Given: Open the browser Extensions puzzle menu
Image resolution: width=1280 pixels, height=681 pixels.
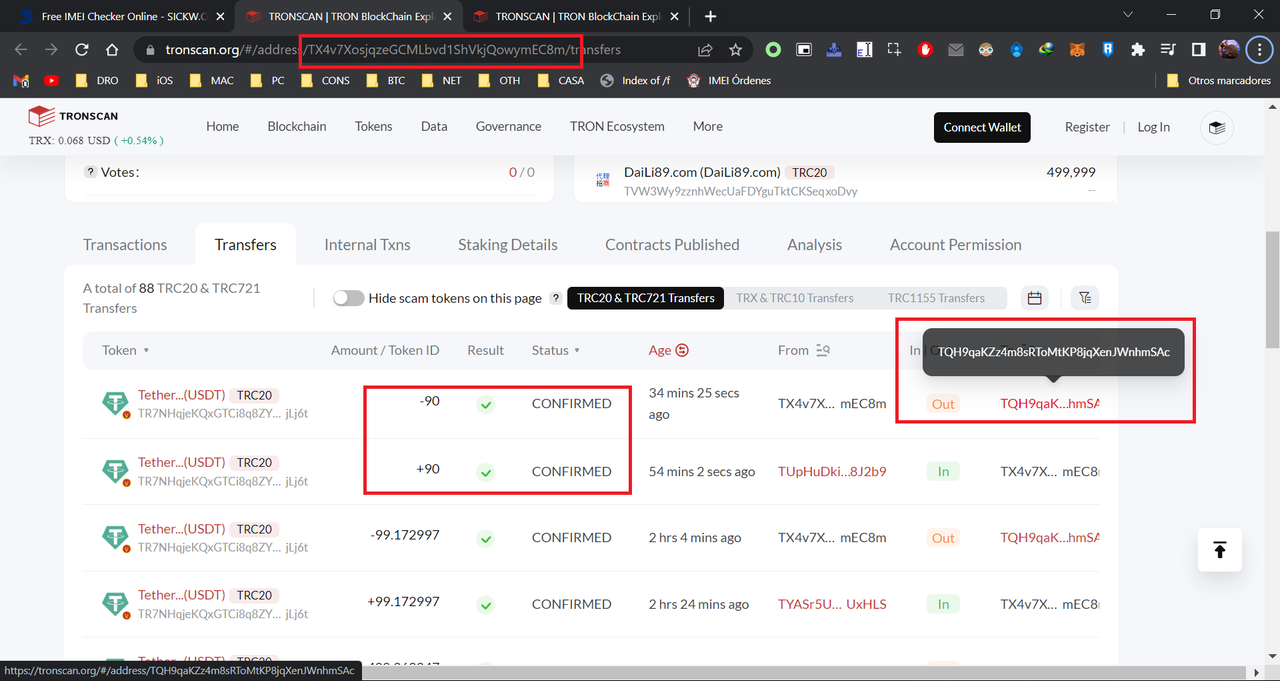Looking at the screenshot, I should pos(1137,49).
